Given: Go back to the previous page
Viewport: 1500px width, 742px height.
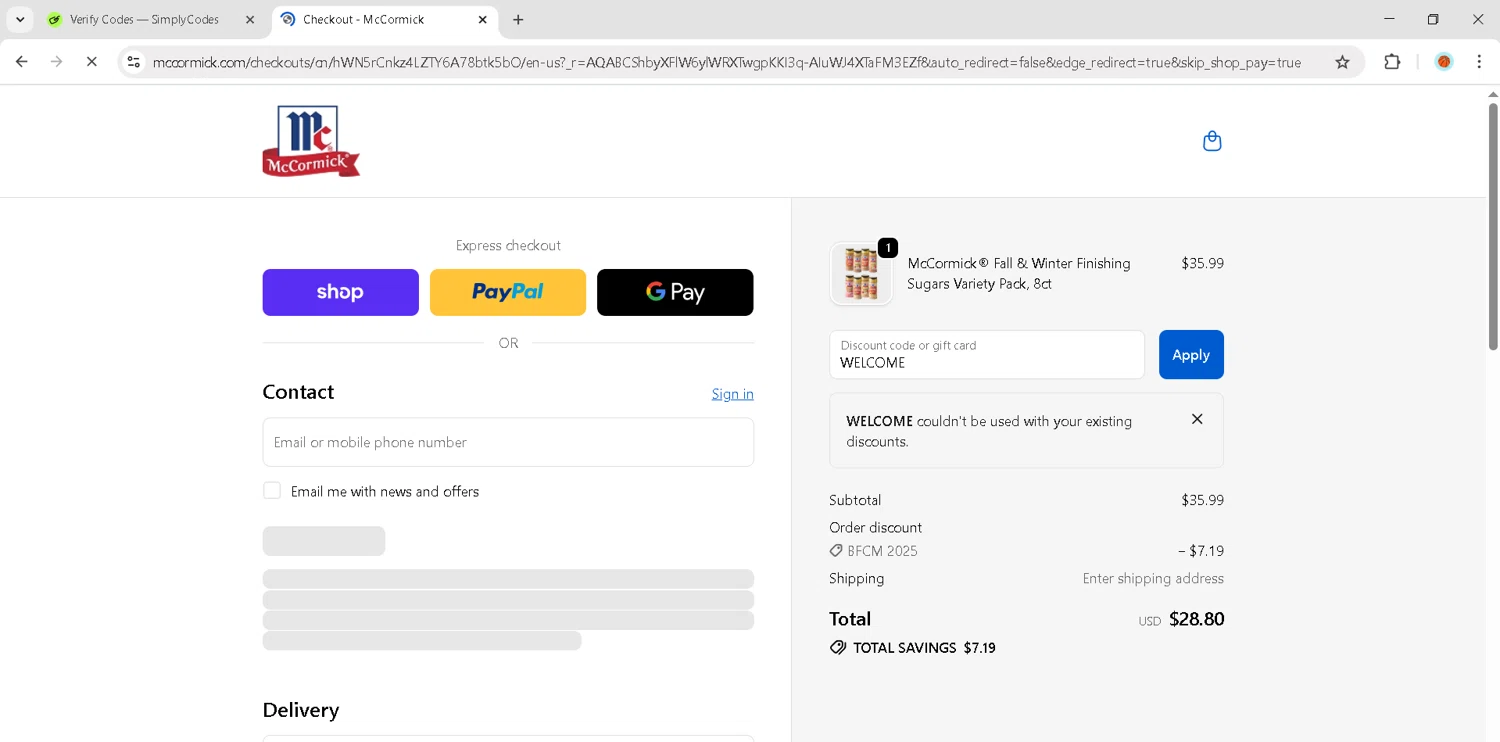Looking at the screenshot, I should tap(22, 62).
